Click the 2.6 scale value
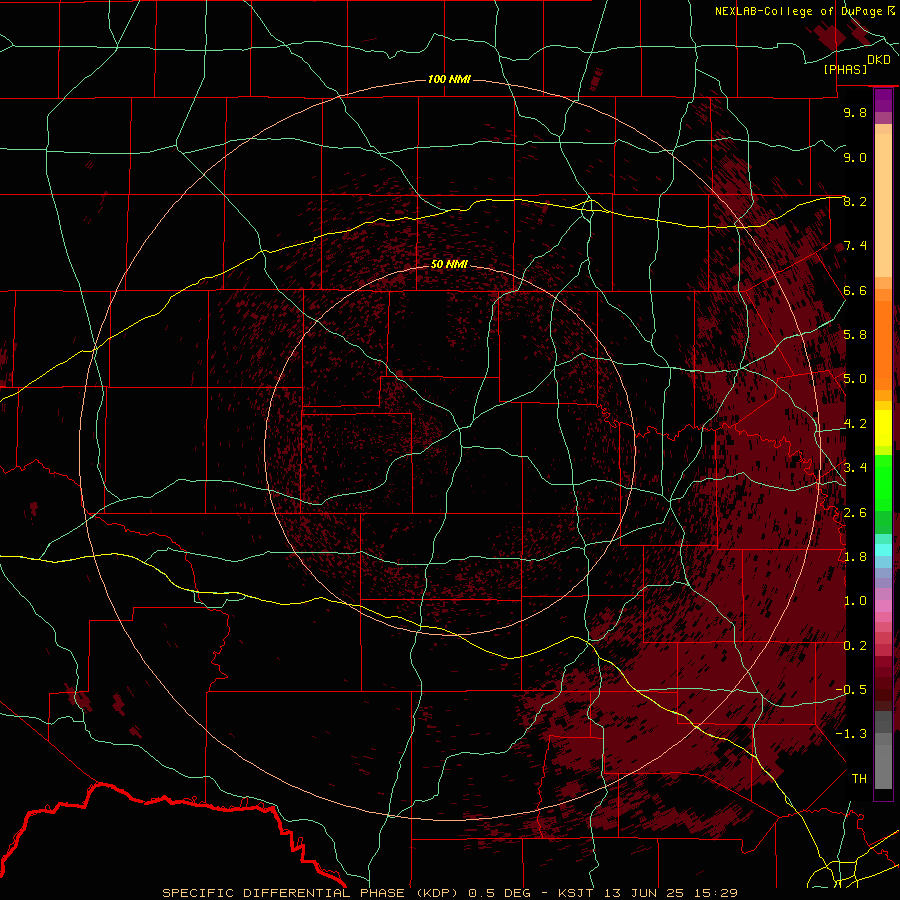Viewport: 900px width, 900px height. click(855, 512)
